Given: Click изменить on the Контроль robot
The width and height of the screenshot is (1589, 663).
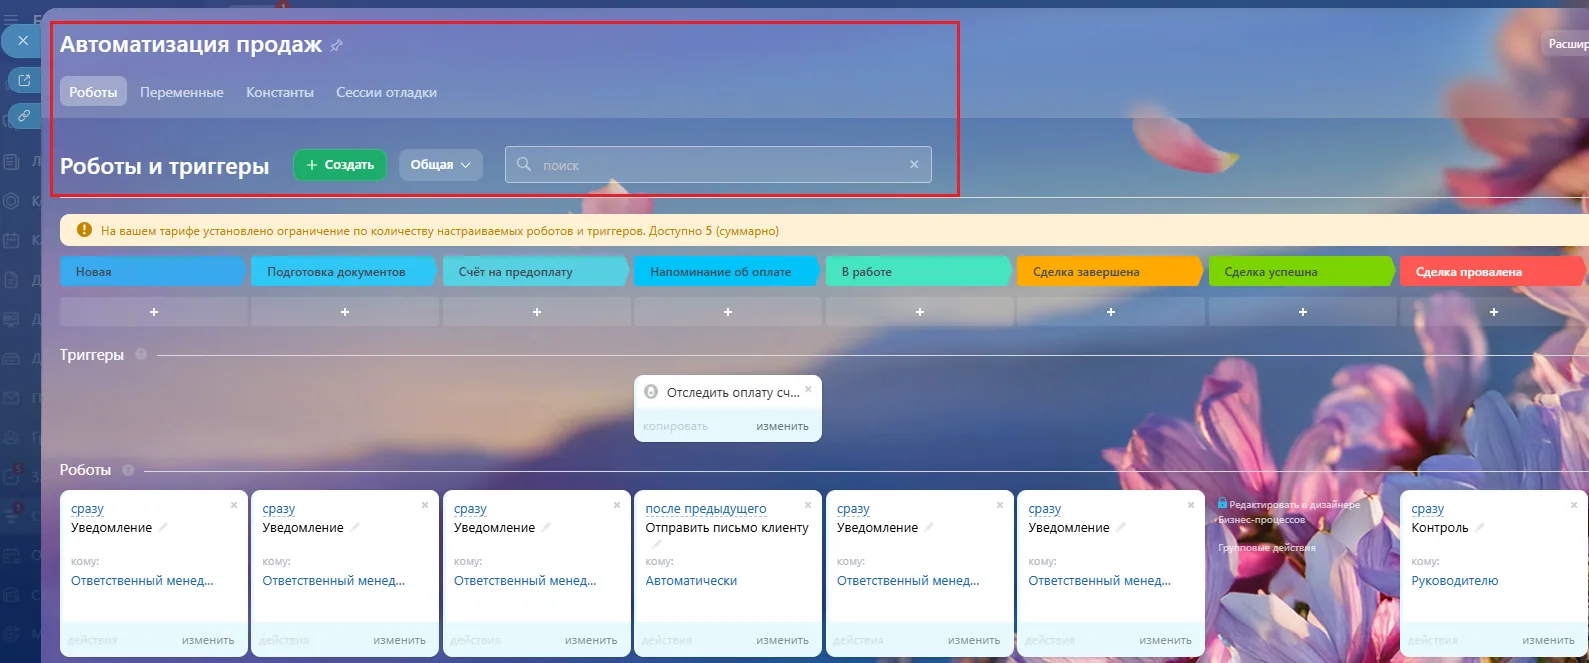Looking at the screenshot, I should 1548,640.
